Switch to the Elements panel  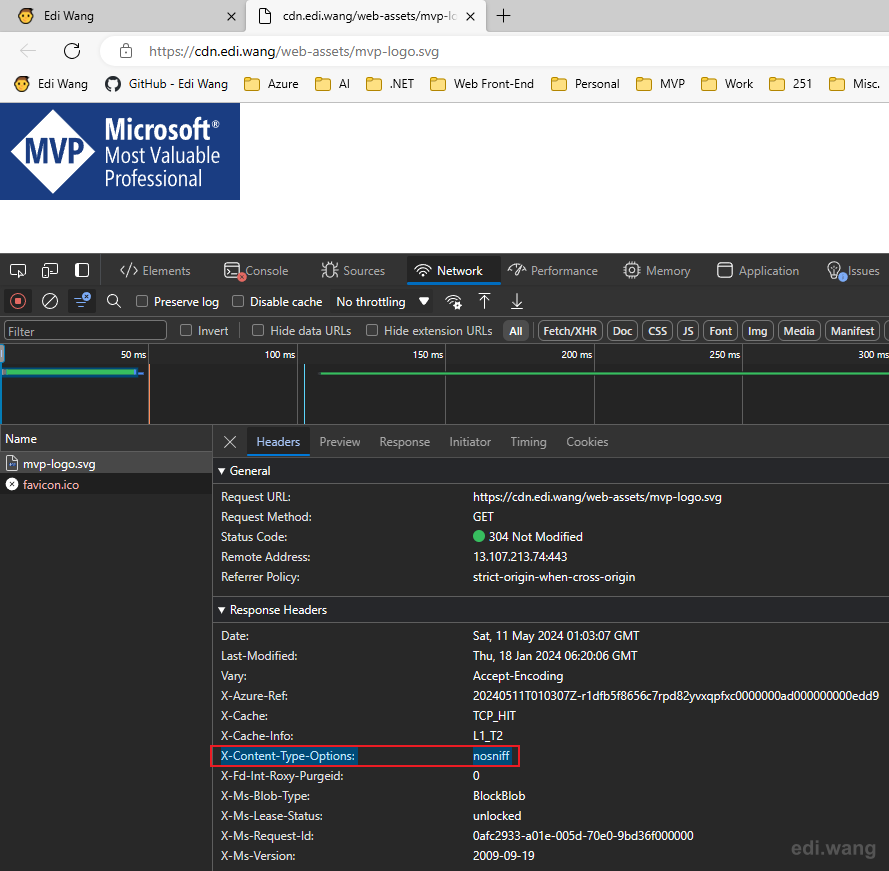(155, 270)
